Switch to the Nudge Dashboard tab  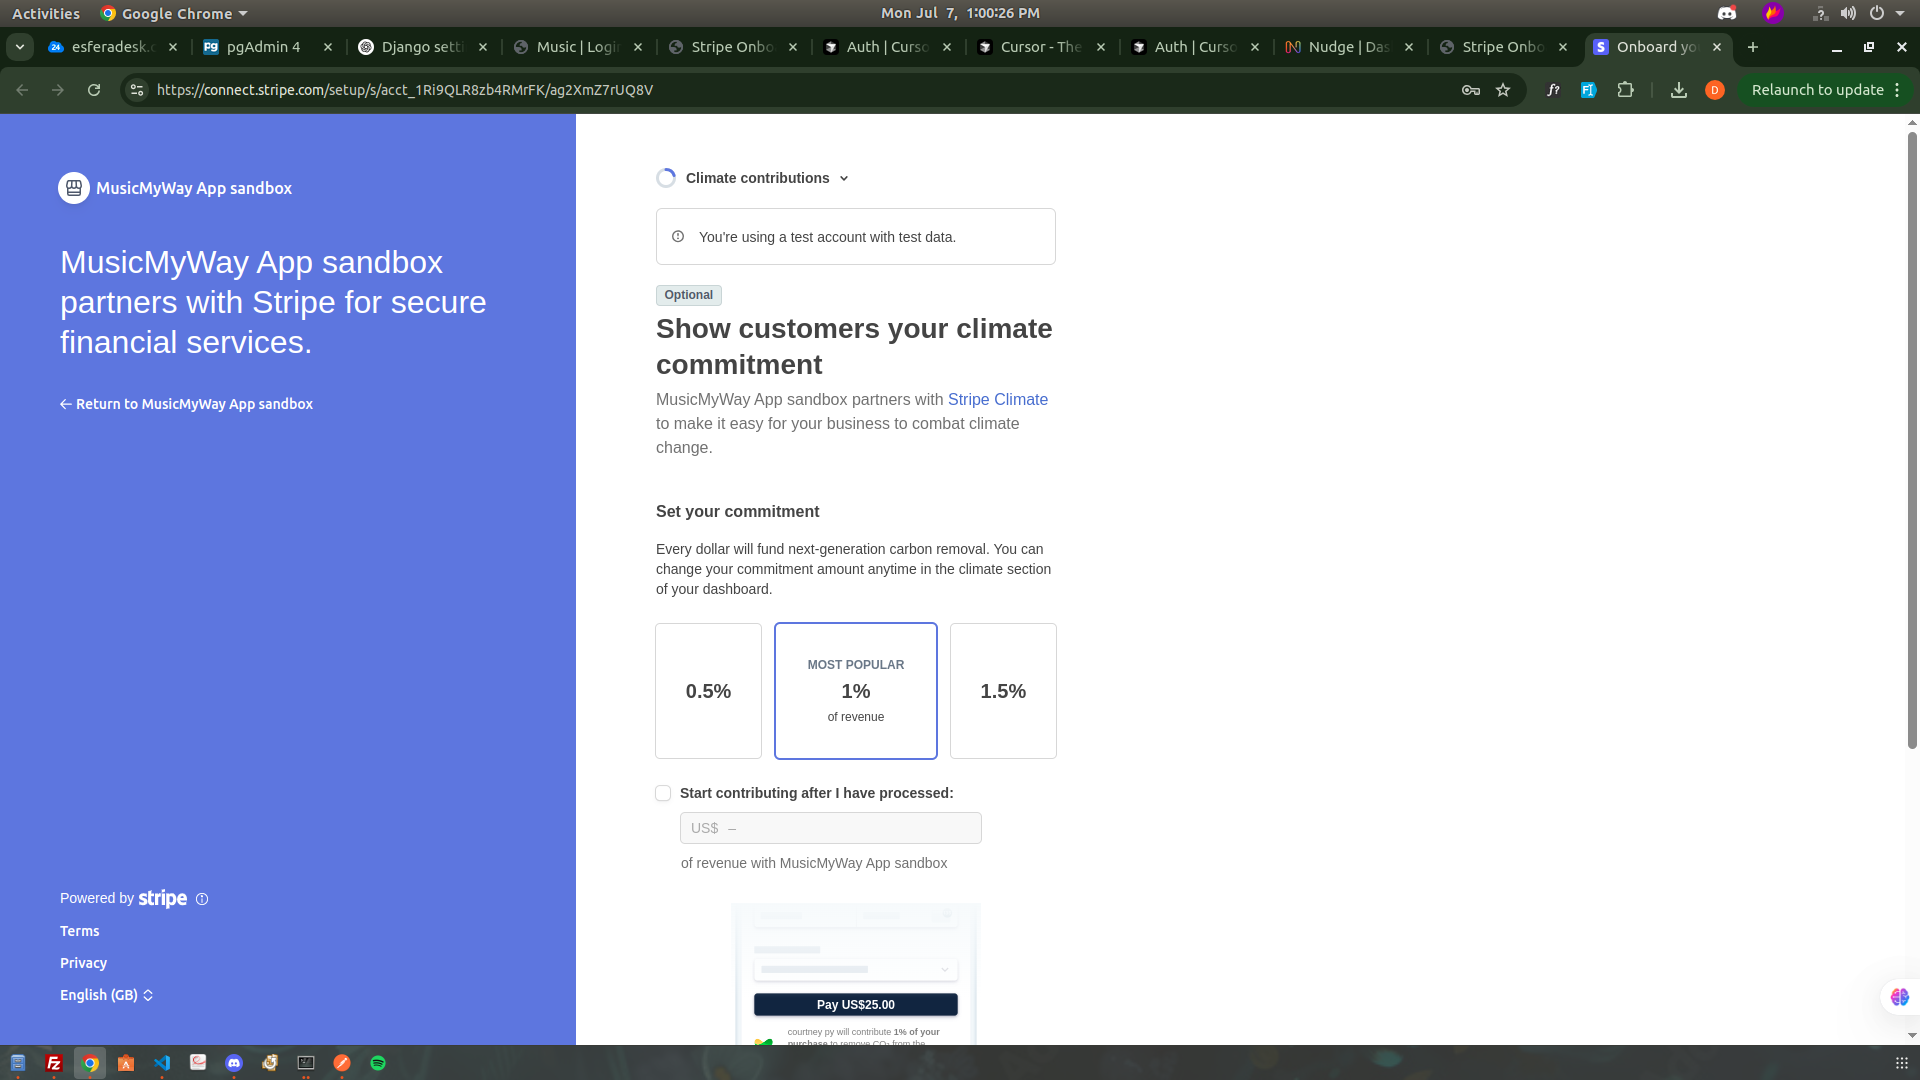point(1347,47)
